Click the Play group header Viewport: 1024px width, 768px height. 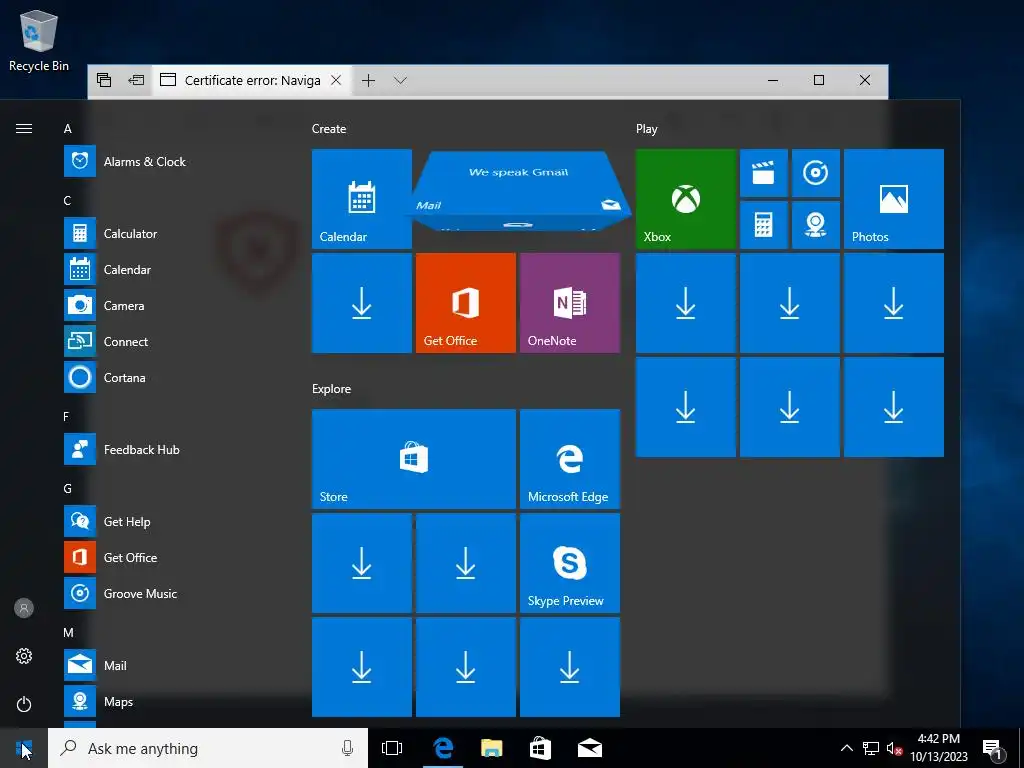click(647, 129)
